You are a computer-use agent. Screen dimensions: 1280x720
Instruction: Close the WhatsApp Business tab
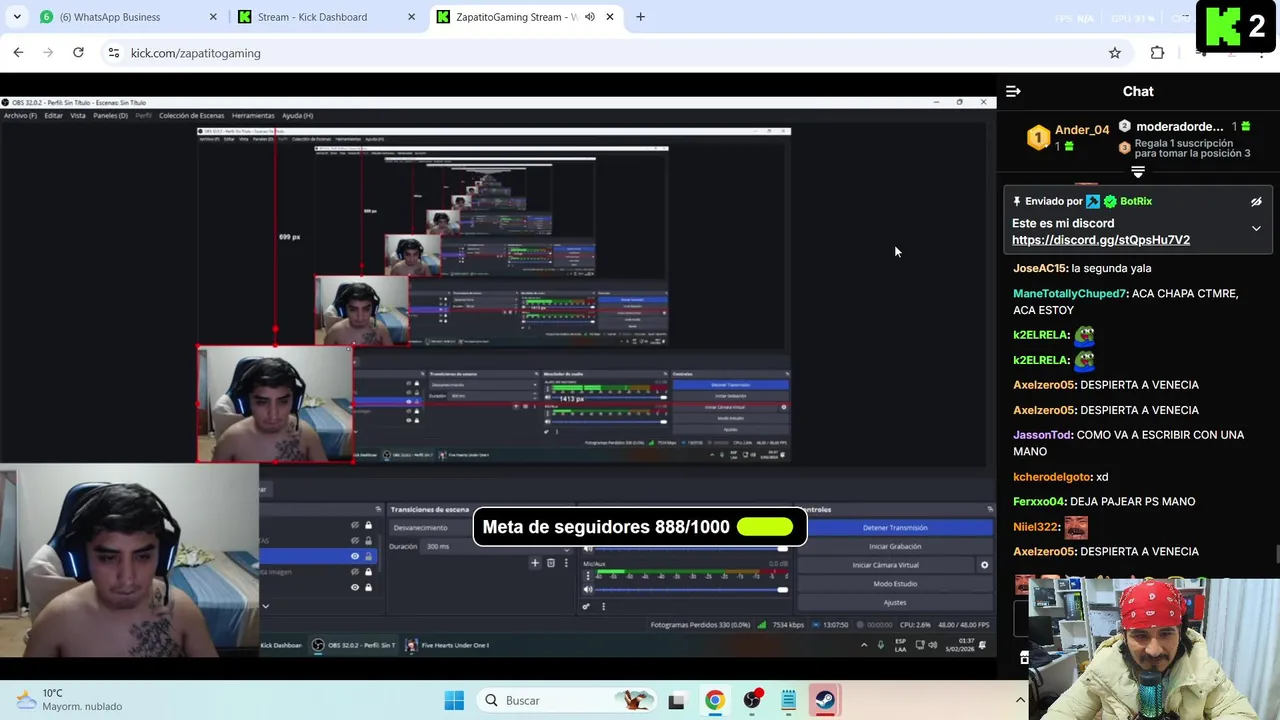coord(213,17)
